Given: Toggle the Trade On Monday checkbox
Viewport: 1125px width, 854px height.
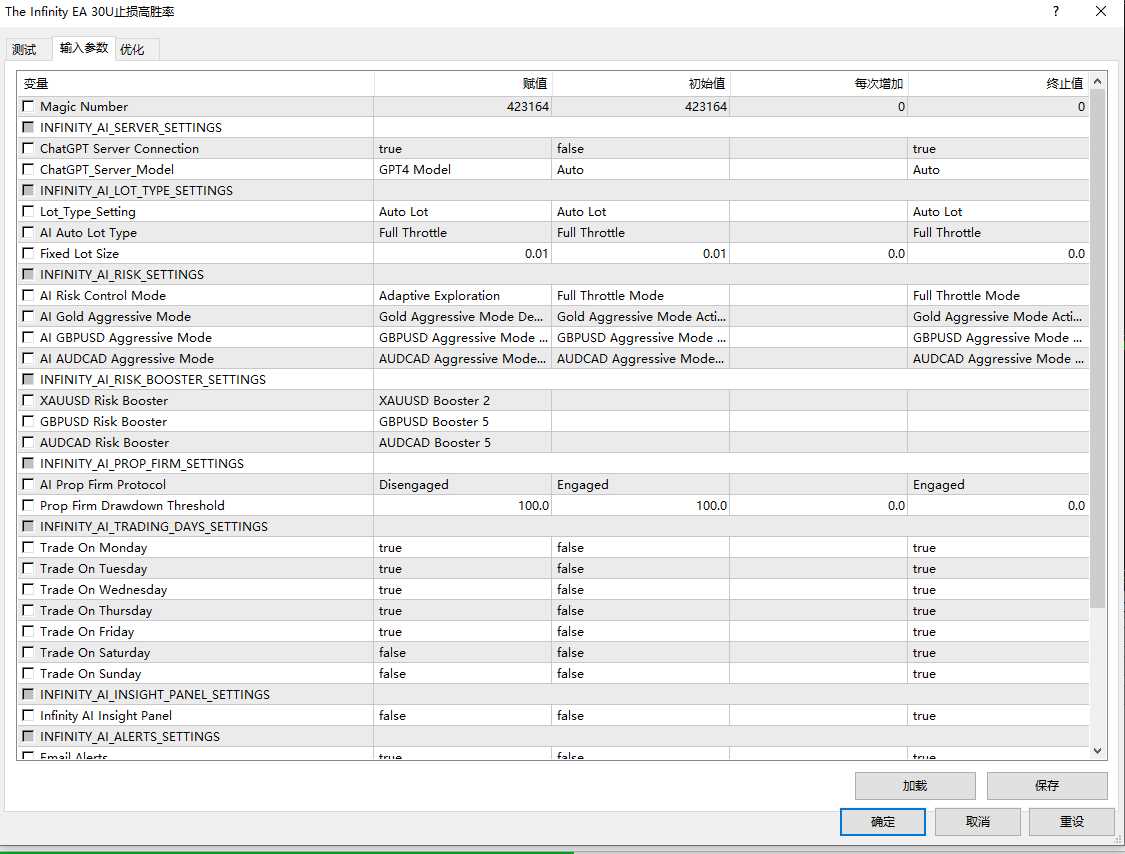Looking at the screenshot, I should click(28, 548).
